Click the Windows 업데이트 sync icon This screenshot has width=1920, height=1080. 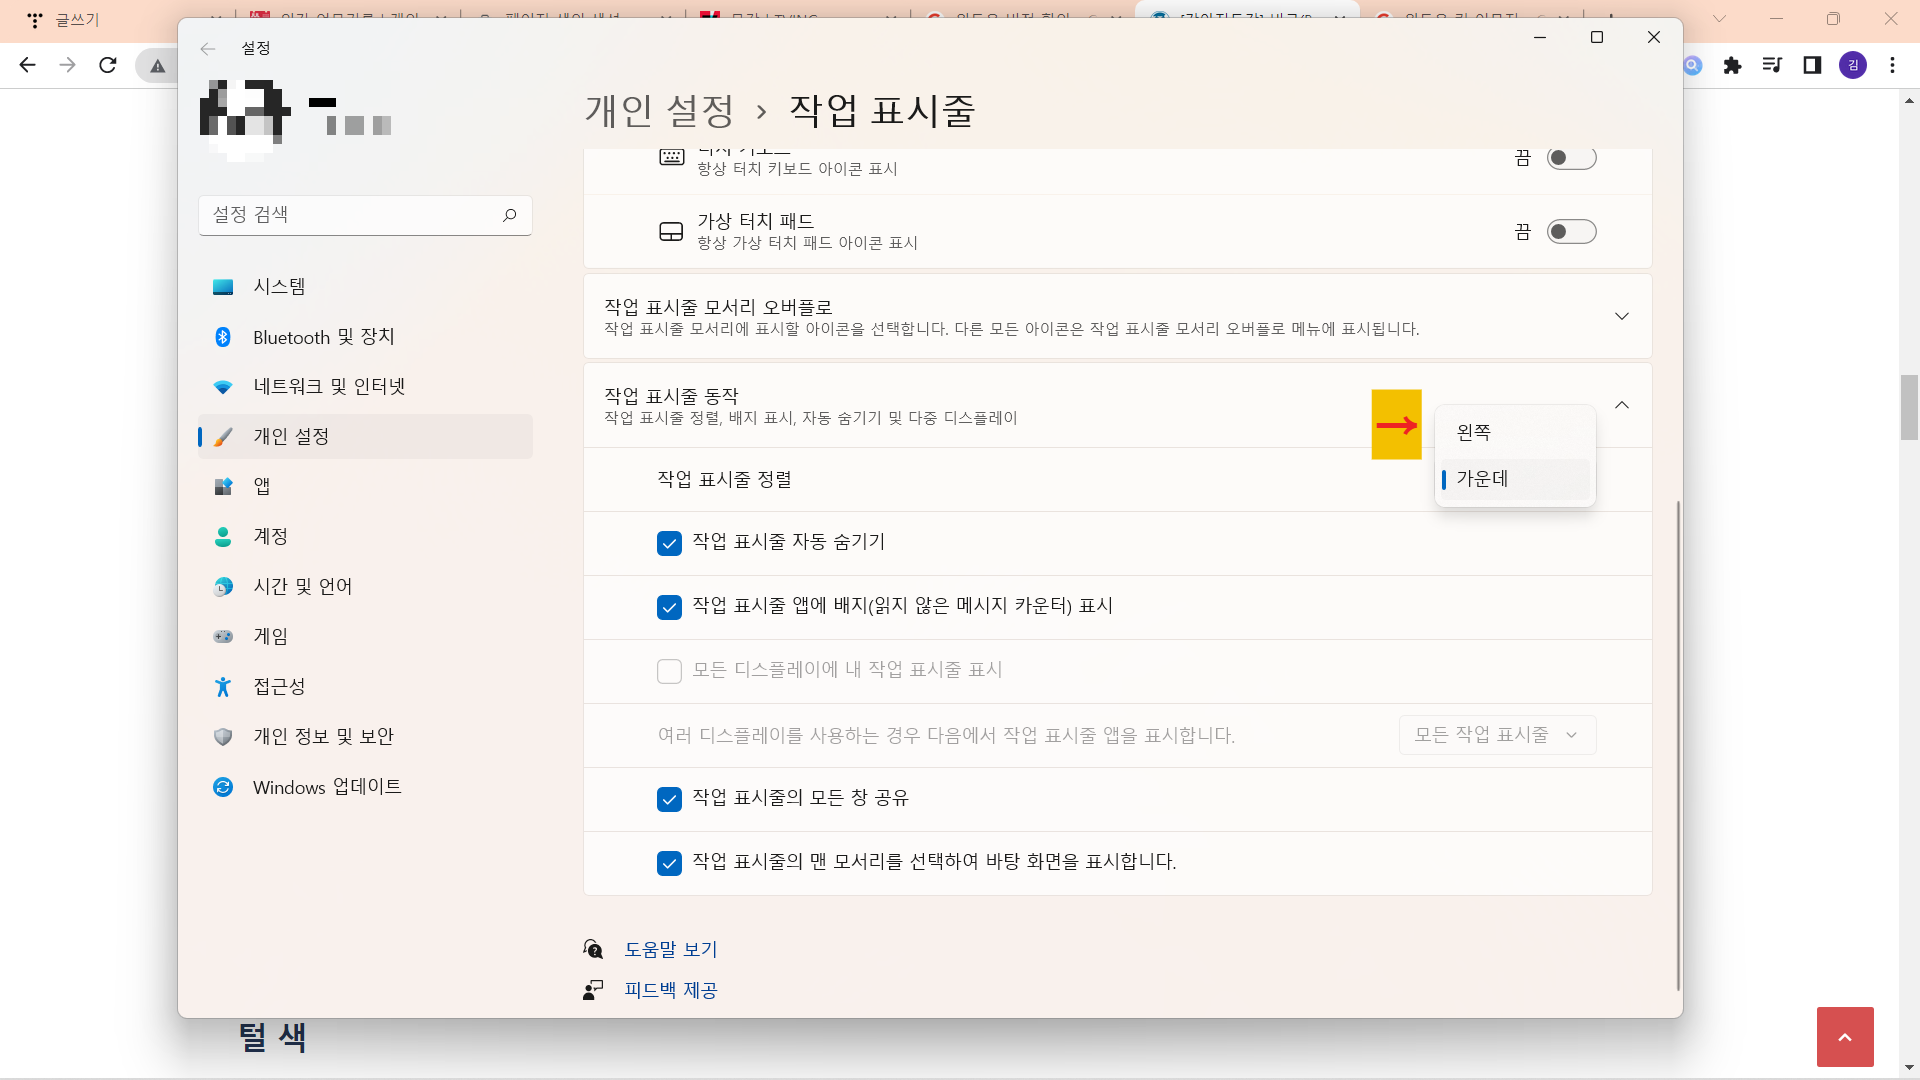tap(223, 787)
